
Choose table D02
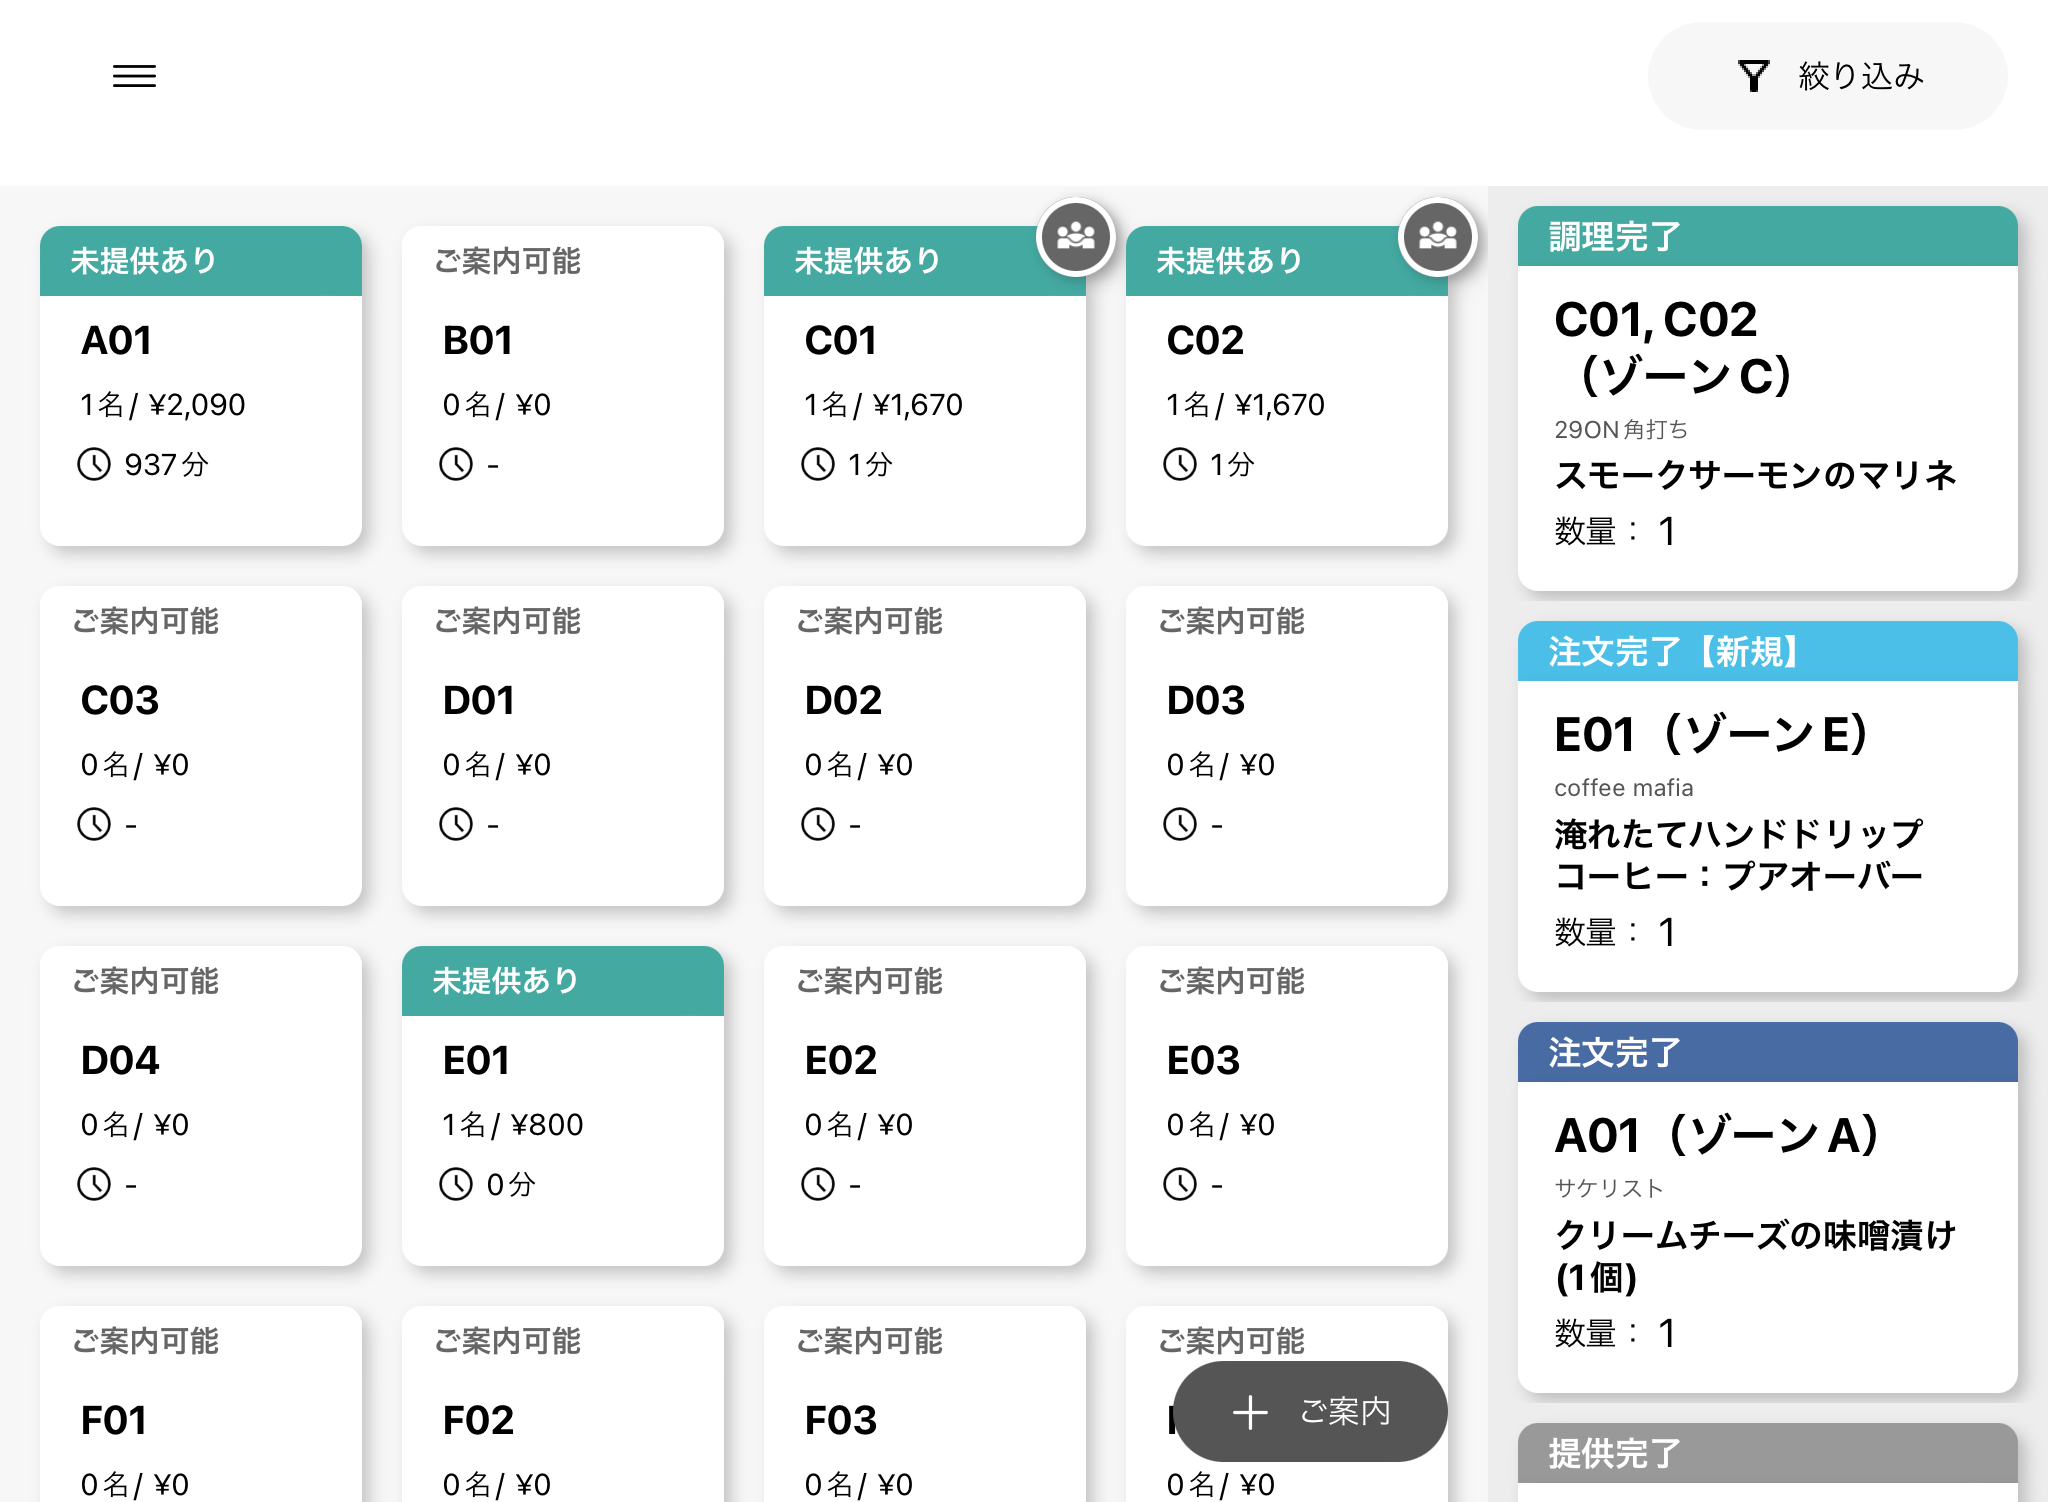[925, 746]
